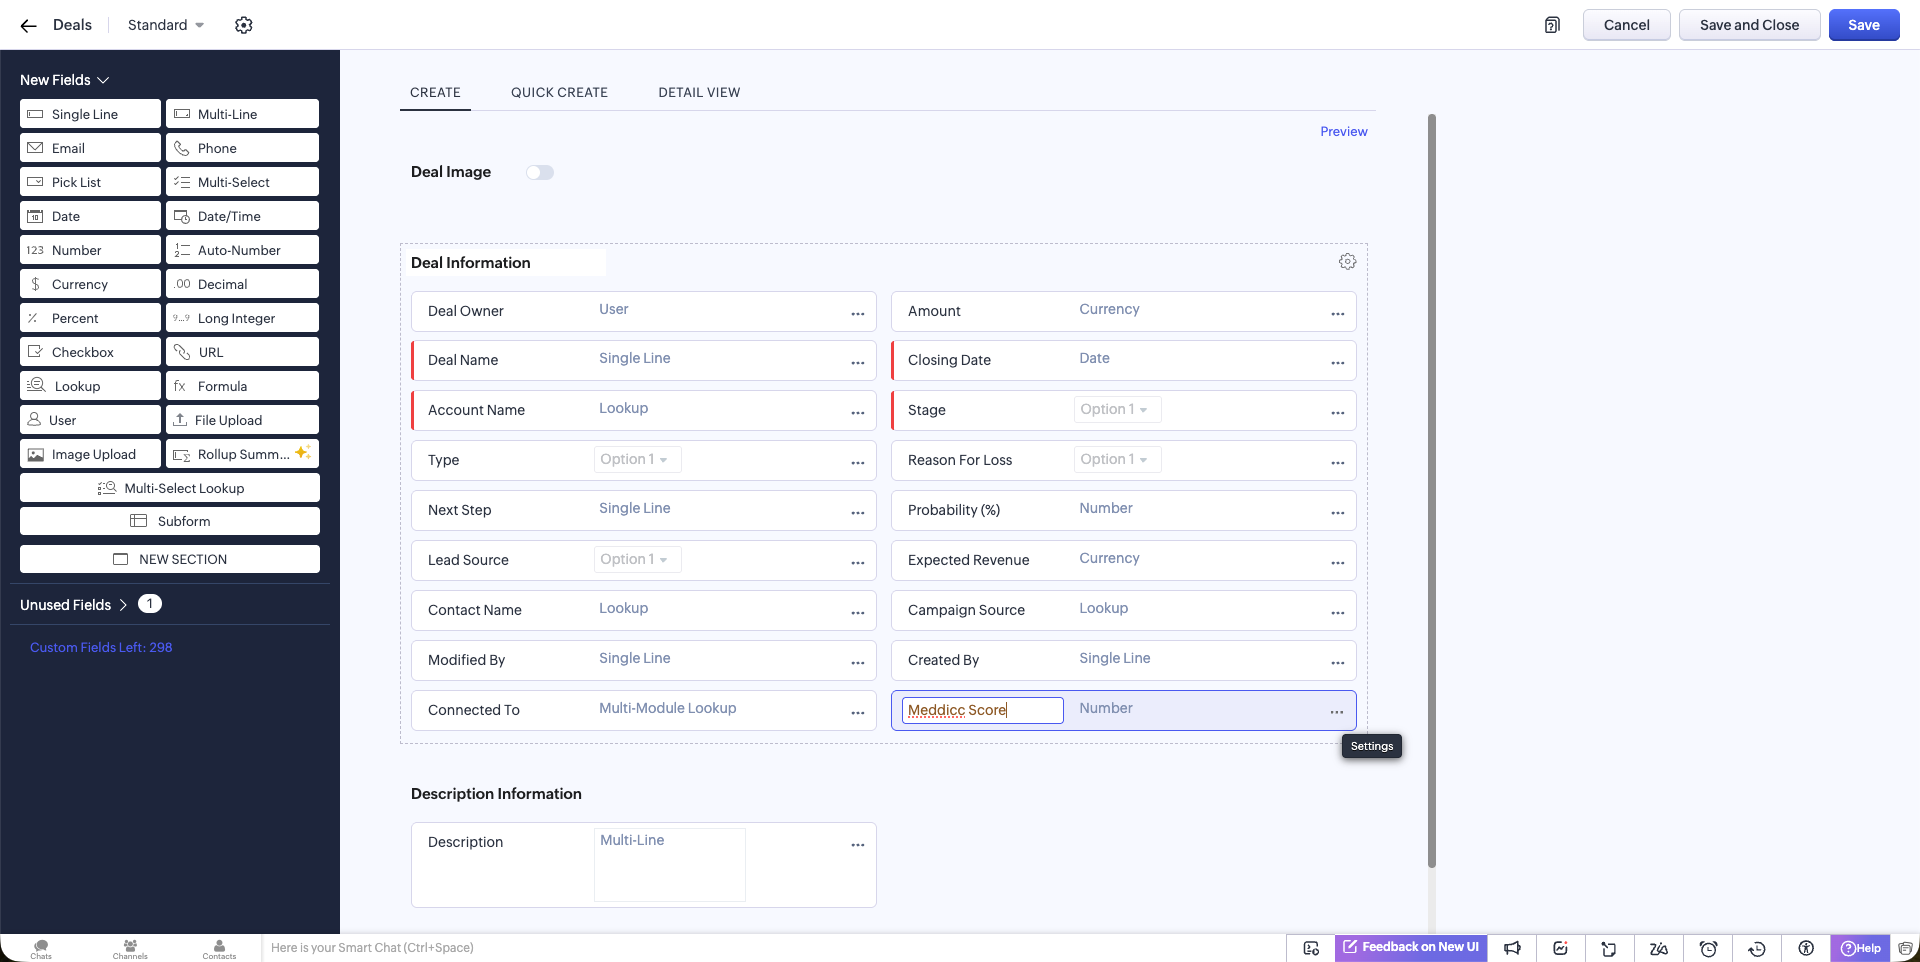Click the Chats icon in bottom bar
1920x962 pixels.
(x=41, y=948)
